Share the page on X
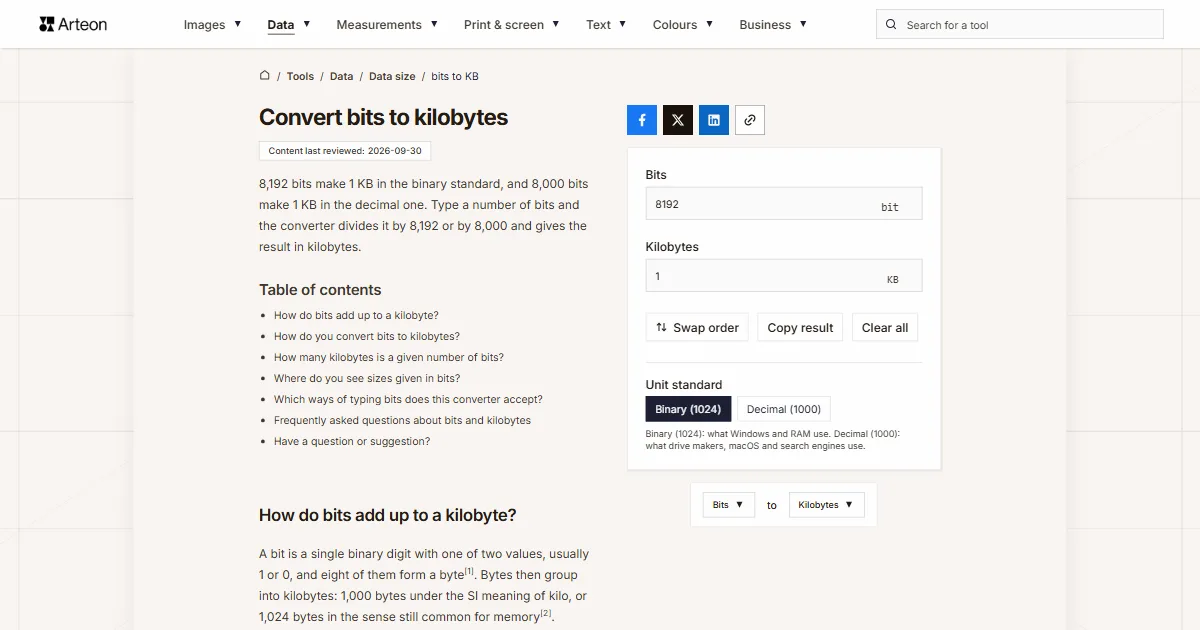Screen dimensions: 1200x630 [x=678, y=120]
